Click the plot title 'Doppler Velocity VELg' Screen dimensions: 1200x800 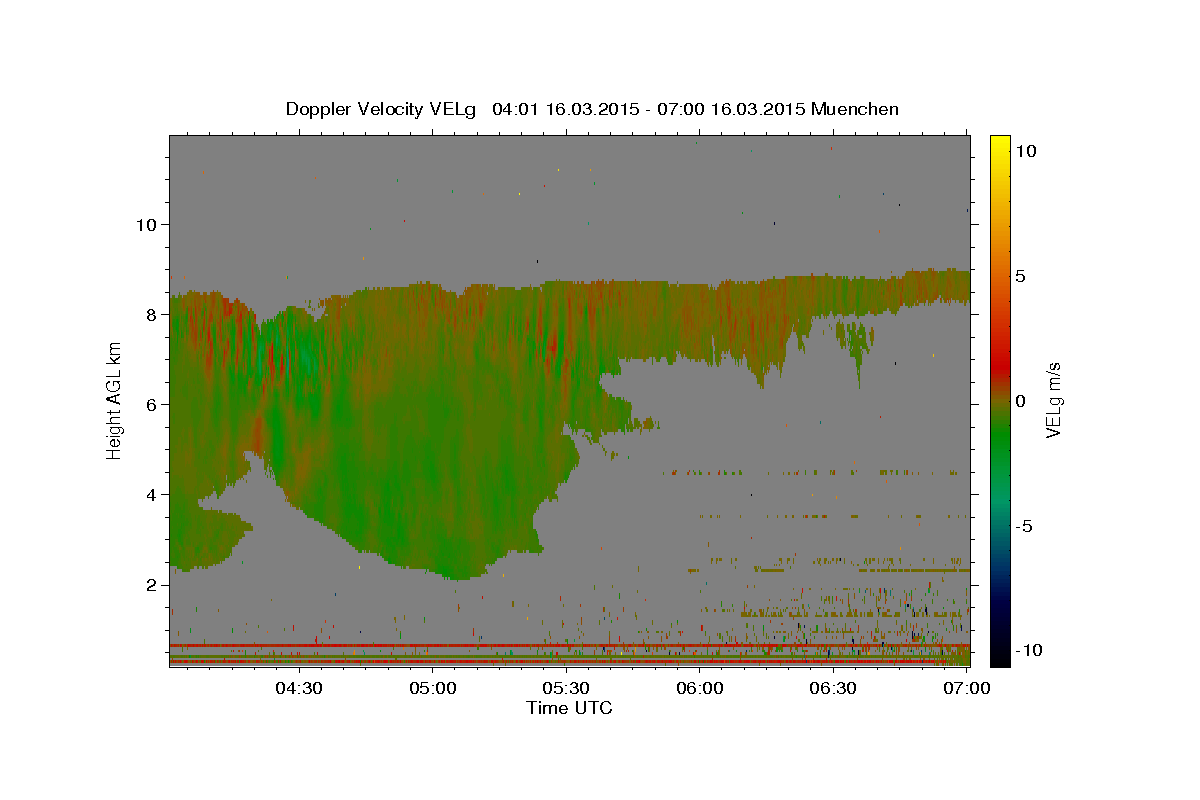381,109
